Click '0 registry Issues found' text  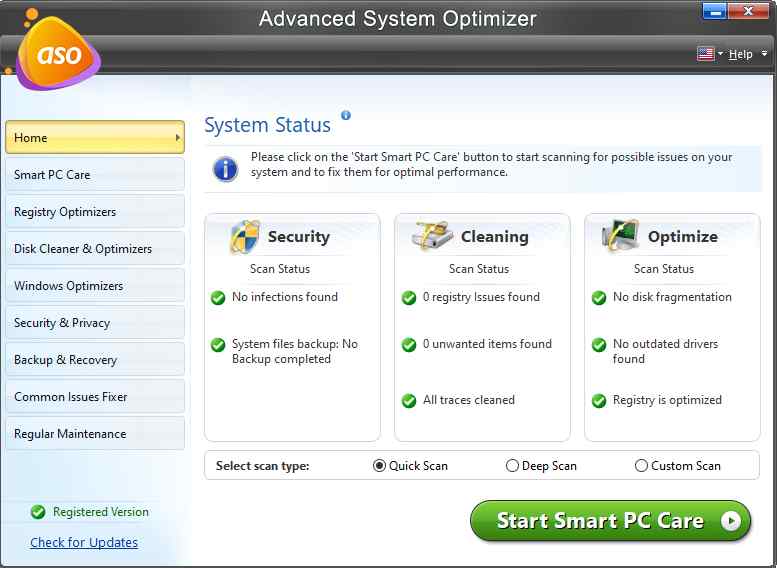tap(481, 297)
